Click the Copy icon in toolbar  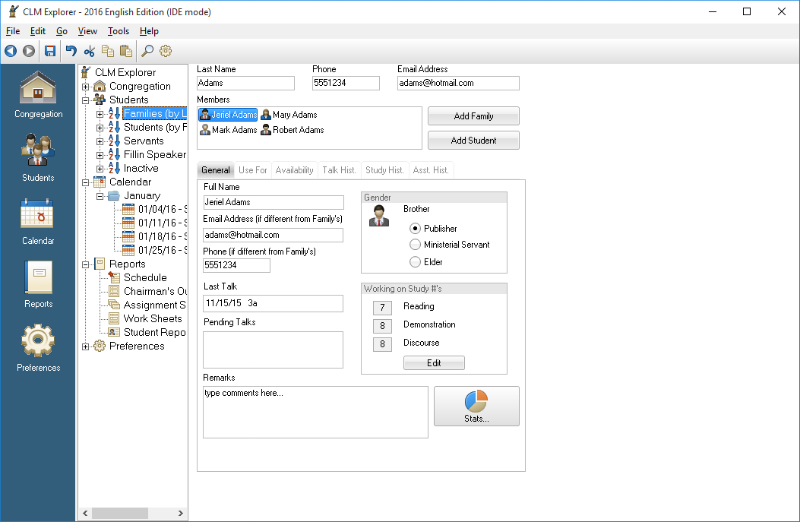pos(108,51)
